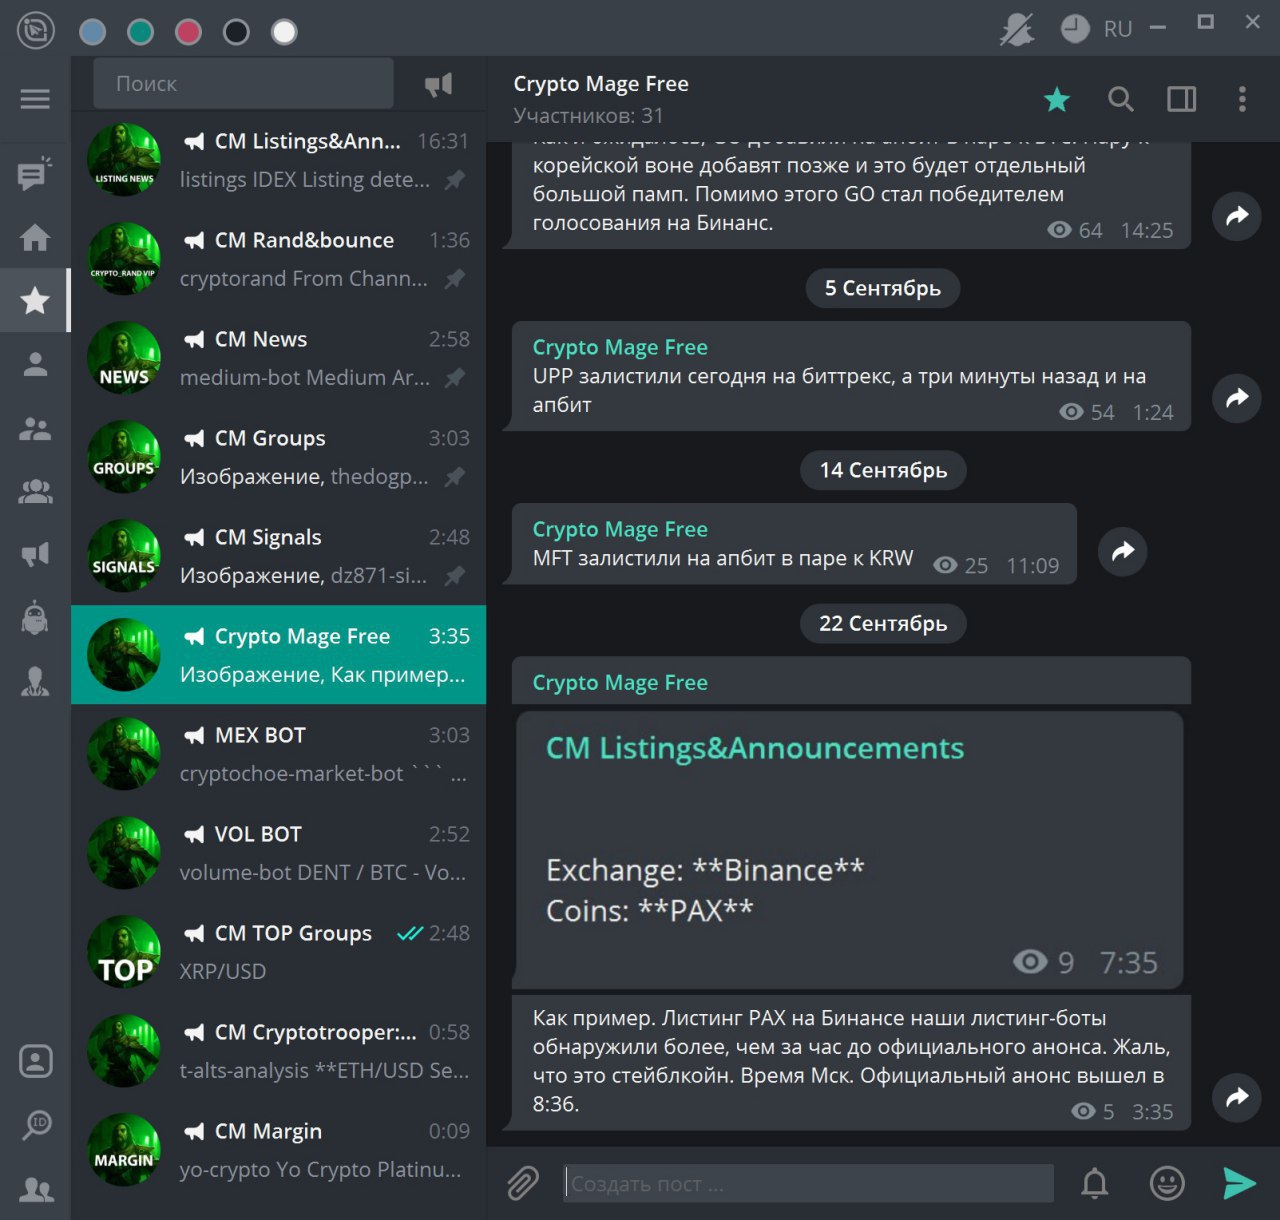Open contacts card icon in bottom sidebar
1280x1220 pixels.
(36, 1061)
